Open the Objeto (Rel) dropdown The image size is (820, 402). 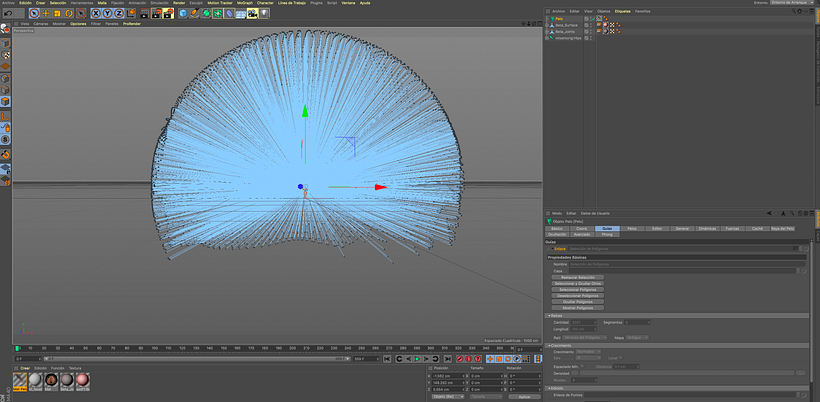click(x=448, y=397)
